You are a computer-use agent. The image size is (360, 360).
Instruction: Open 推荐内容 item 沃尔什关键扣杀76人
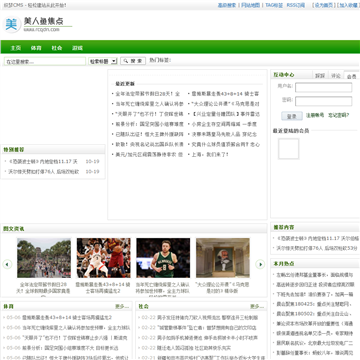pyautogui.click(x=317, y=248)
